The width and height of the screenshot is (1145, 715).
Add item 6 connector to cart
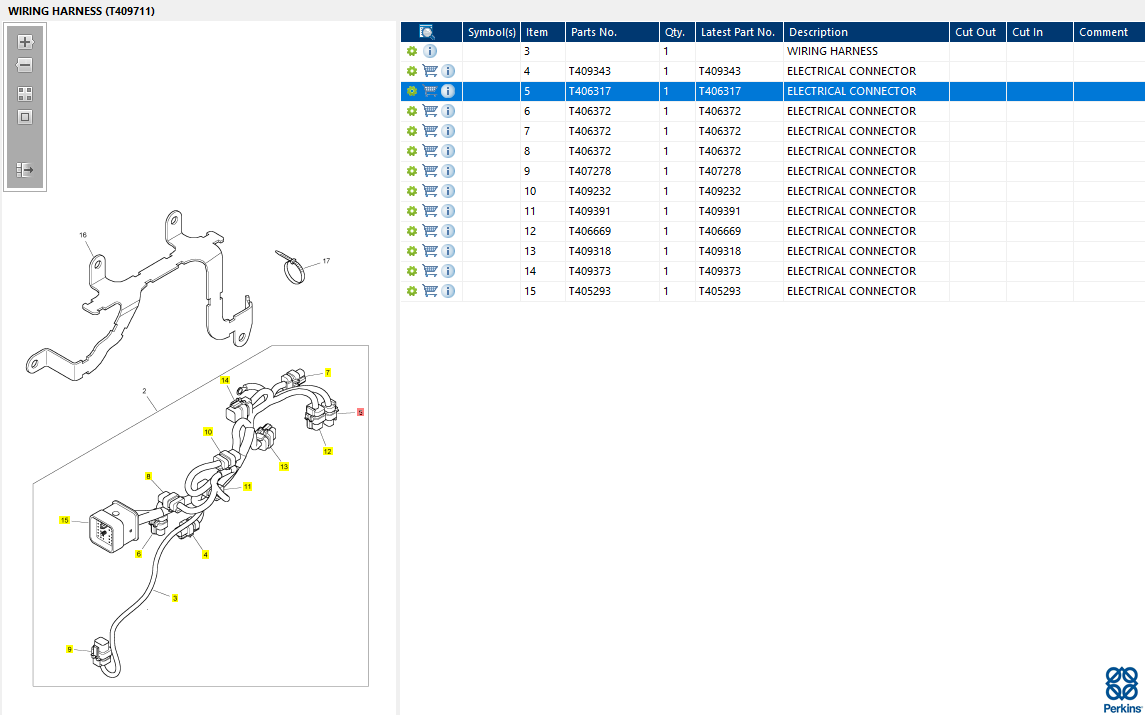430,111
